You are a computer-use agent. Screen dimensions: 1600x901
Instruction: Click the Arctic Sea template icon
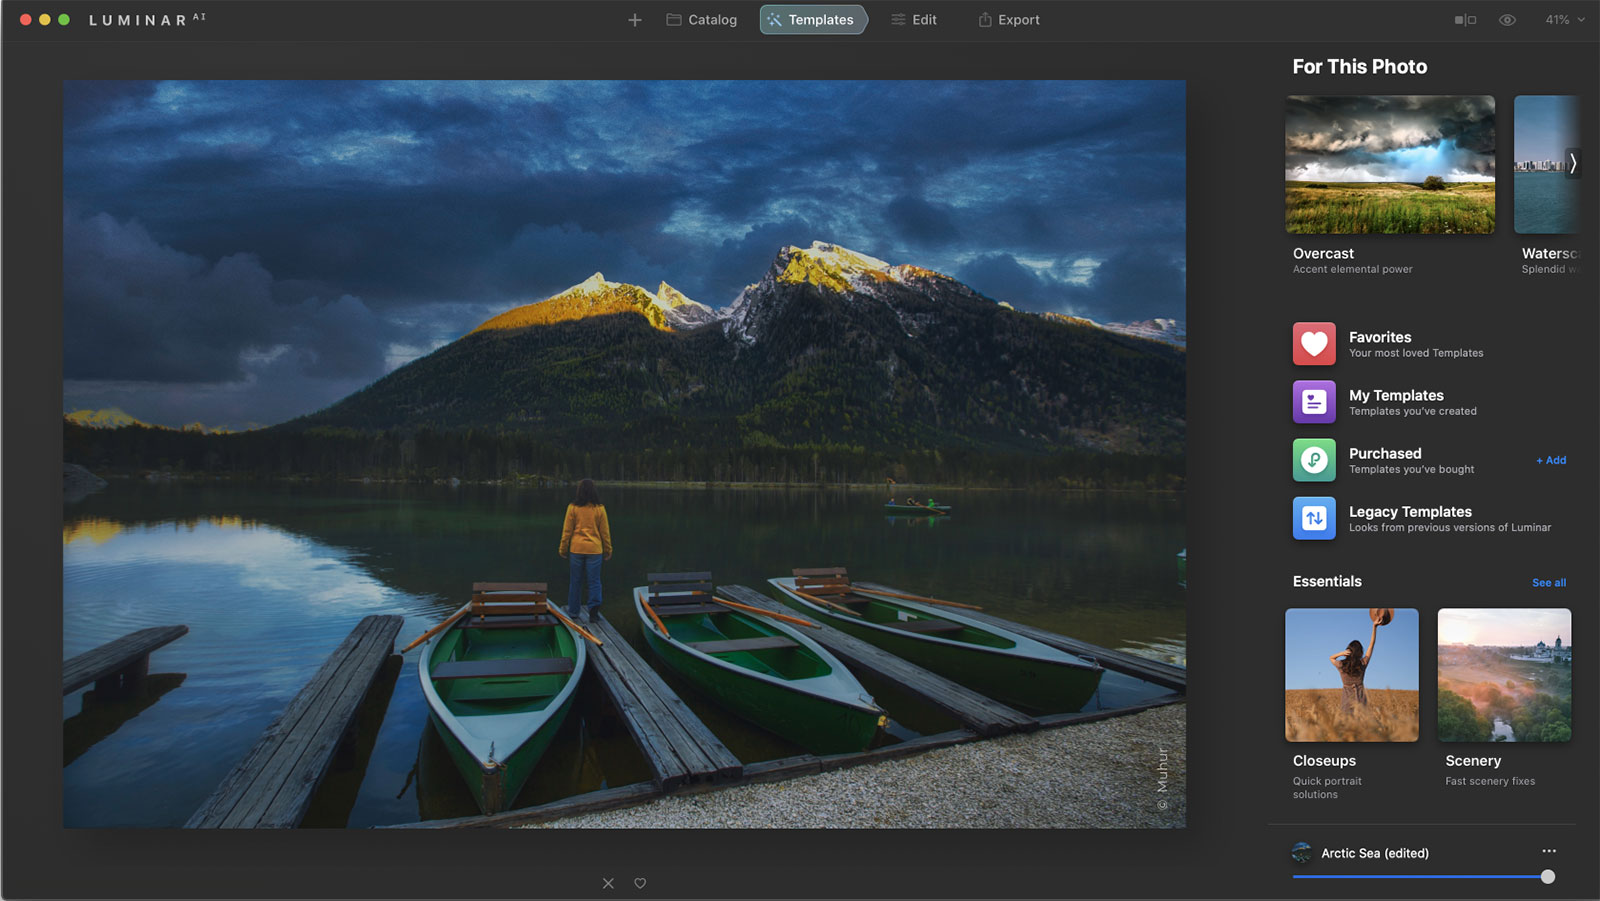[x=1302, y=853]
